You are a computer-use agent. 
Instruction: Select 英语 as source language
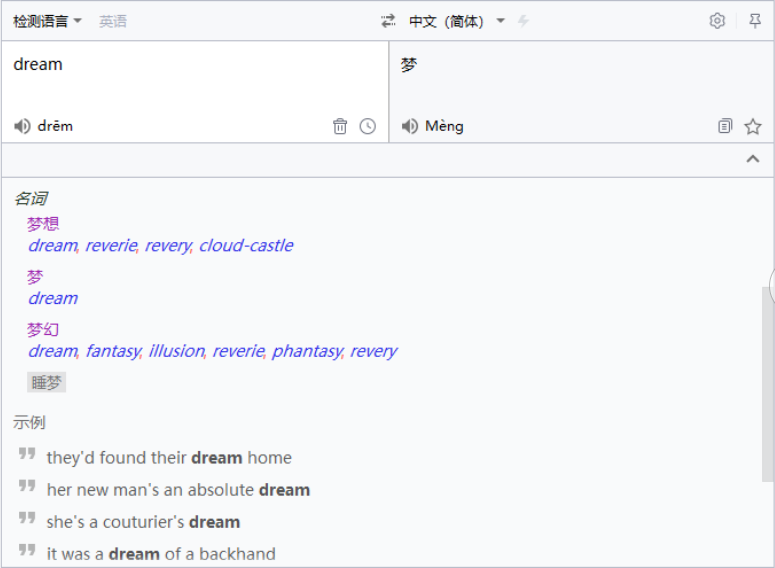tap(113, 21)
